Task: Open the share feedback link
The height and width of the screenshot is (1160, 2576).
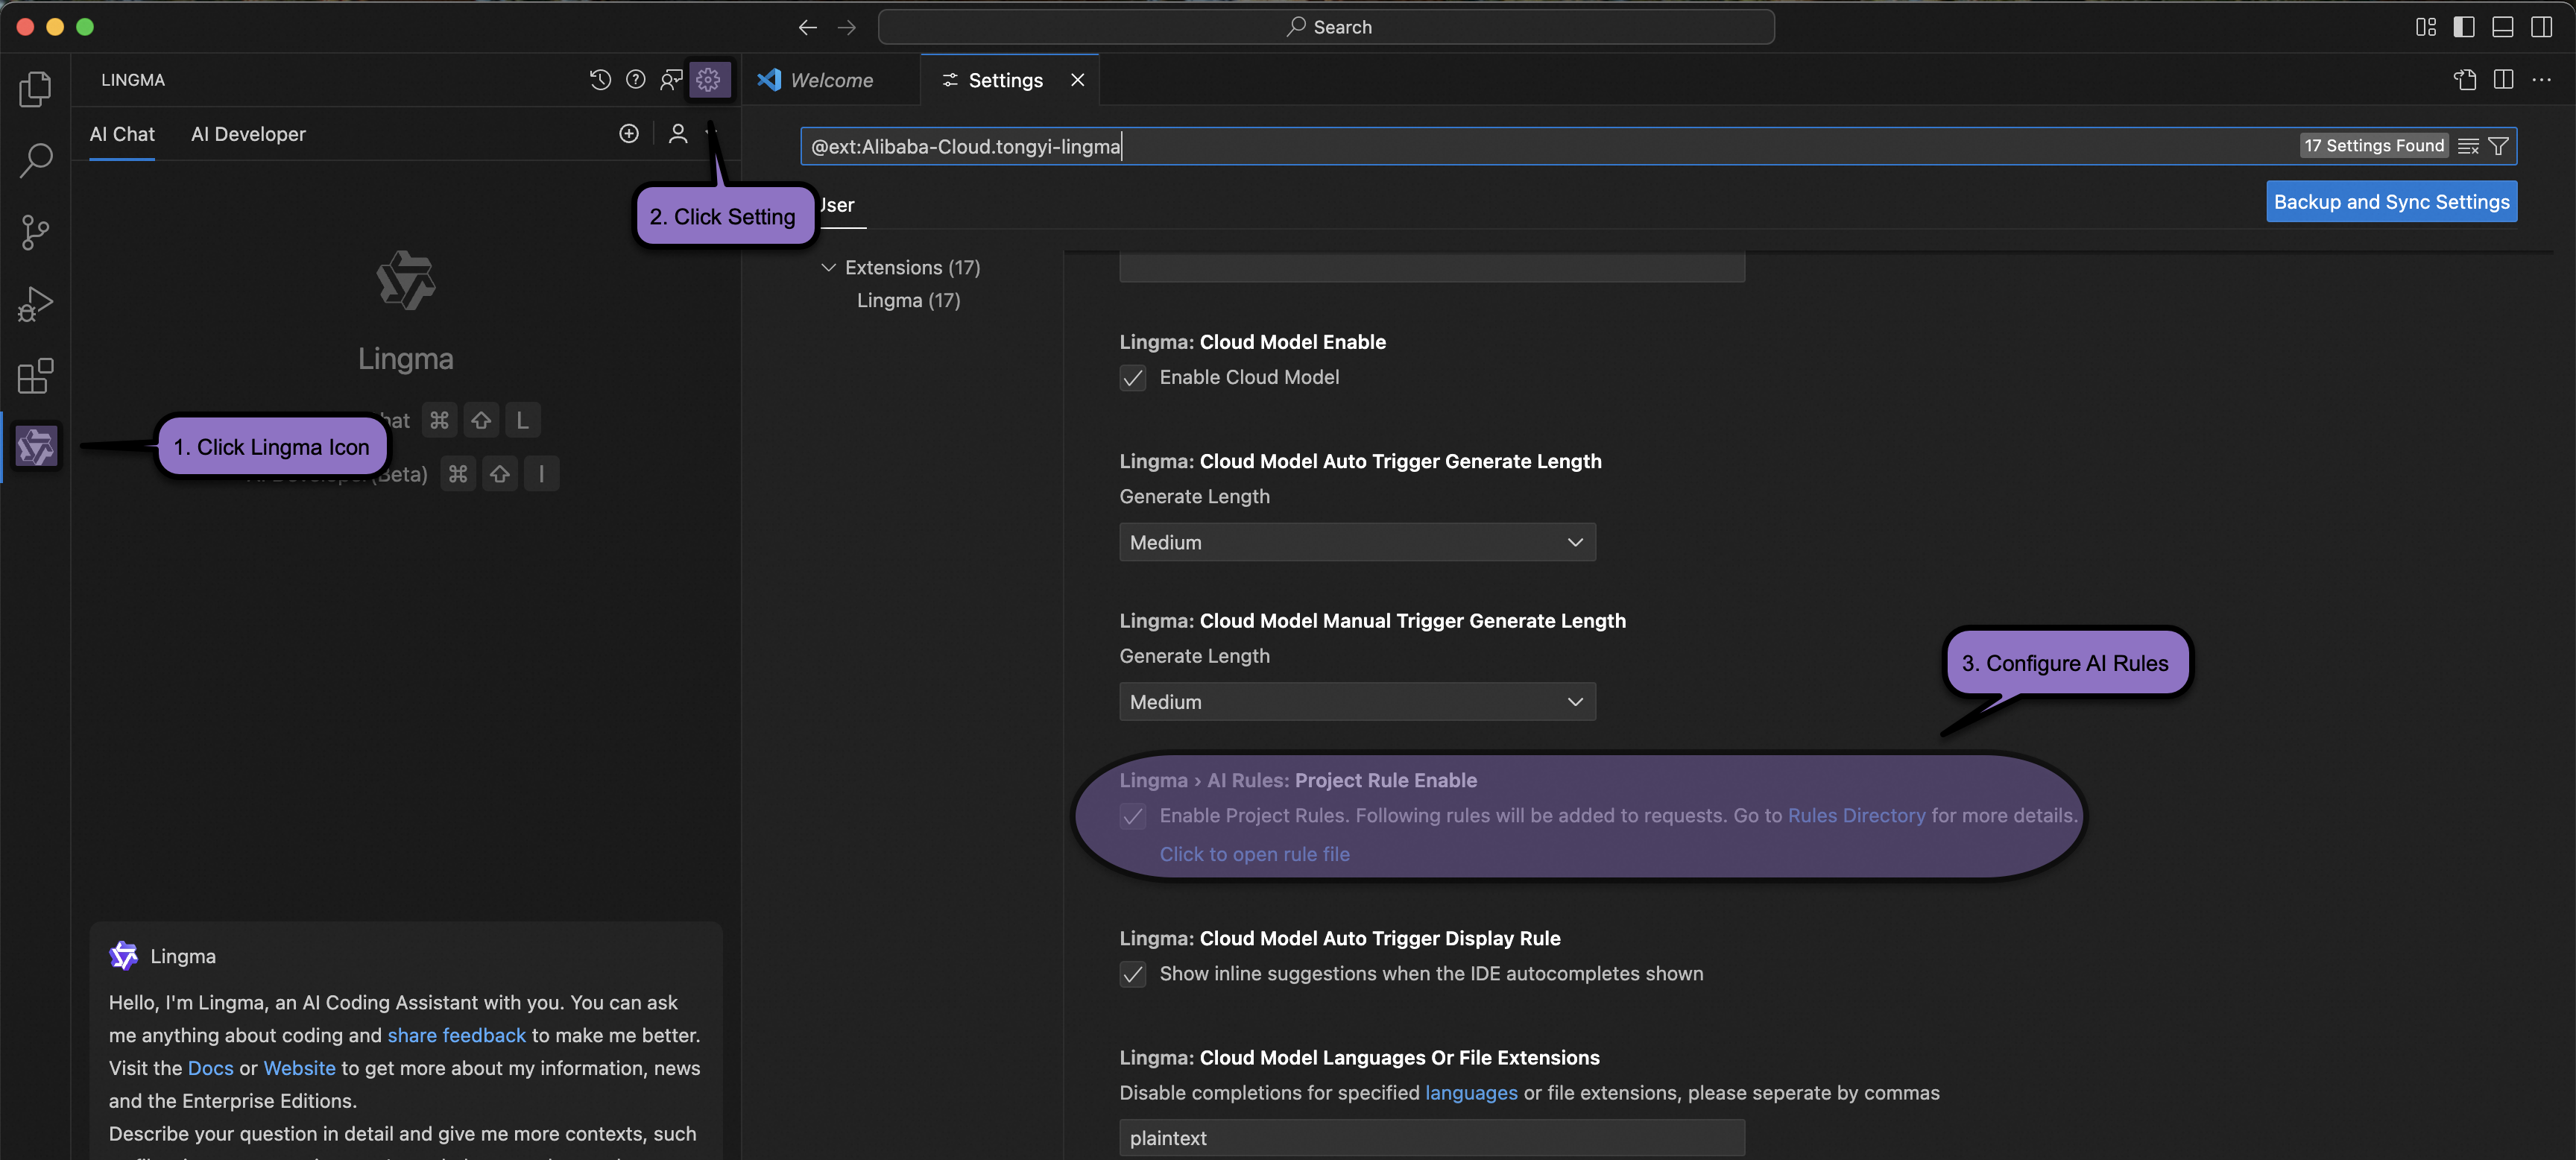Action: point(456,1035)
